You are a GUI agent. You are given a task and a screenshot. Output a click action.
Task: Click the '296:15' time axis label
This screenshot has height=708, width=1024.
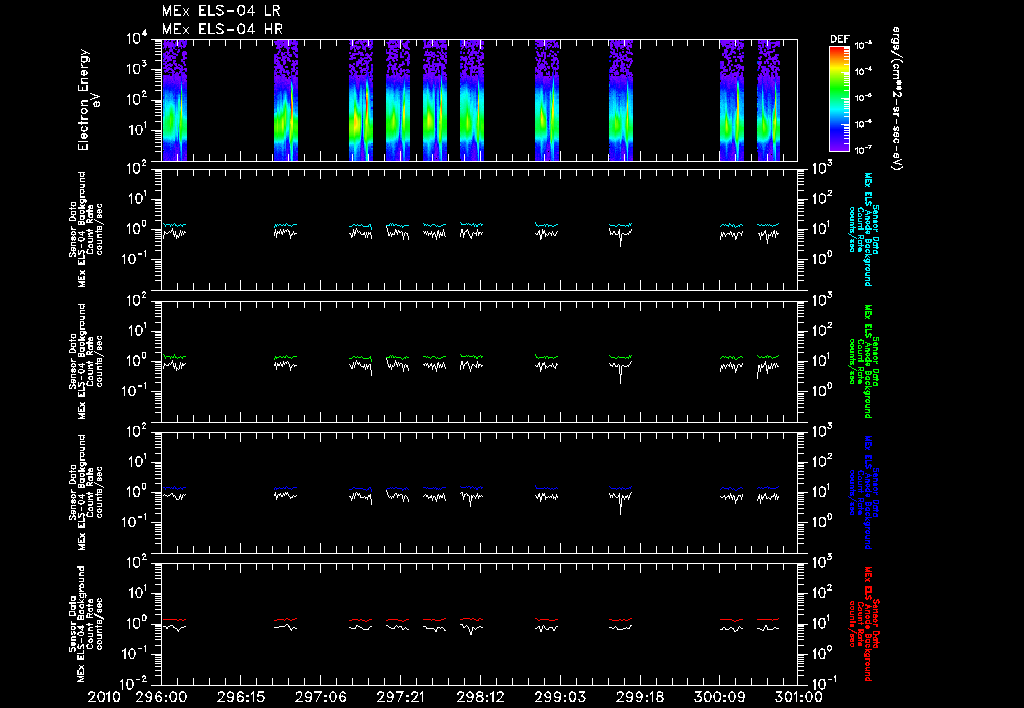click(240, 697)
